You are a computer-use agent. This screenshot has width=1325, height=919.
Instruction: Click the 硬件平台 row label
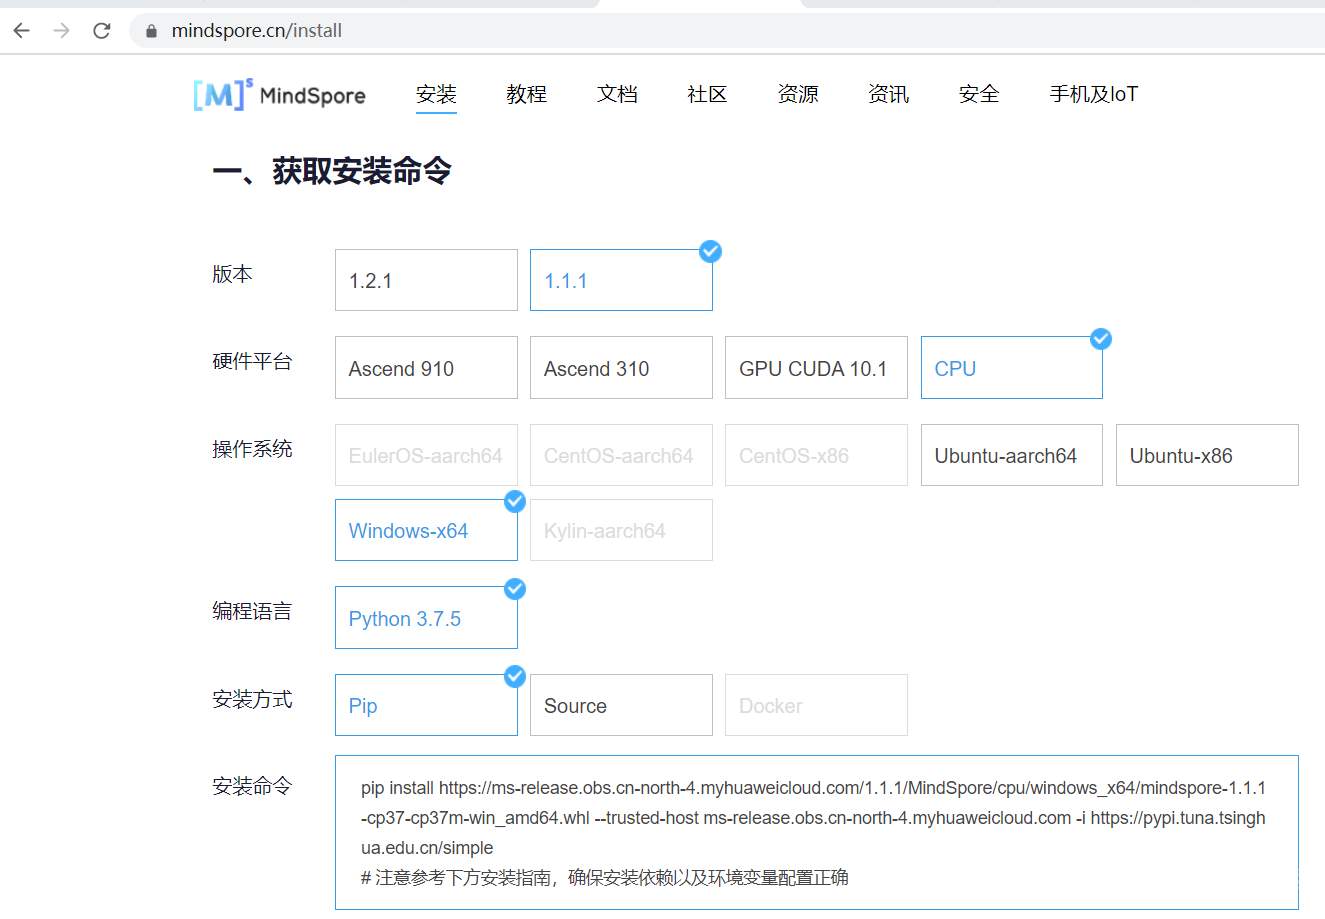click(x=252, y=361)
